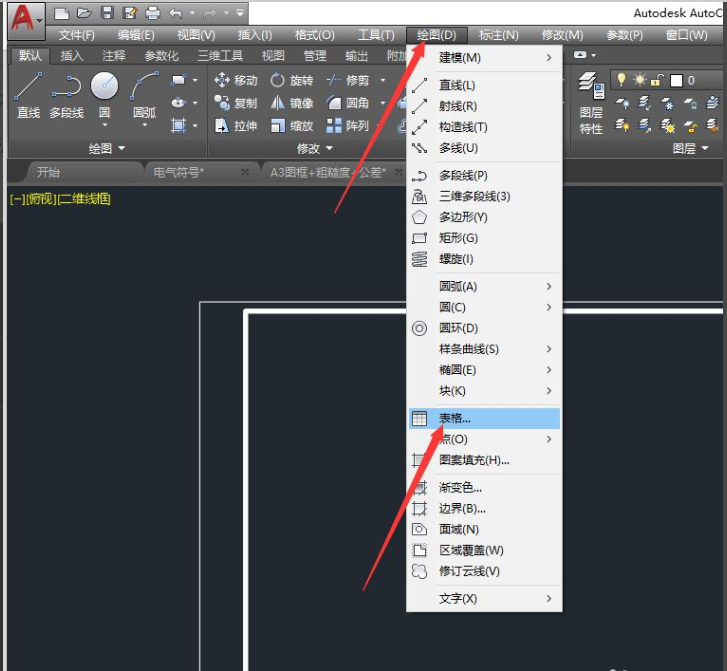Click the Scale (缩放) tool
Image resolution: width=727 pixels, height=671 pixels.
click(x=292, y=125)
